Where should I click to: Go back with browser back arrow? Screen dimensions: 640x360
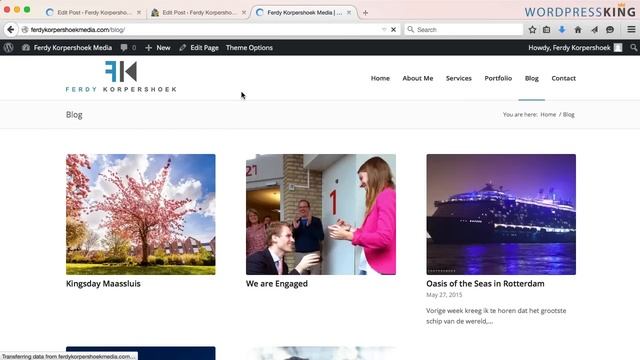pyautogui.click(x=11, y=29)
